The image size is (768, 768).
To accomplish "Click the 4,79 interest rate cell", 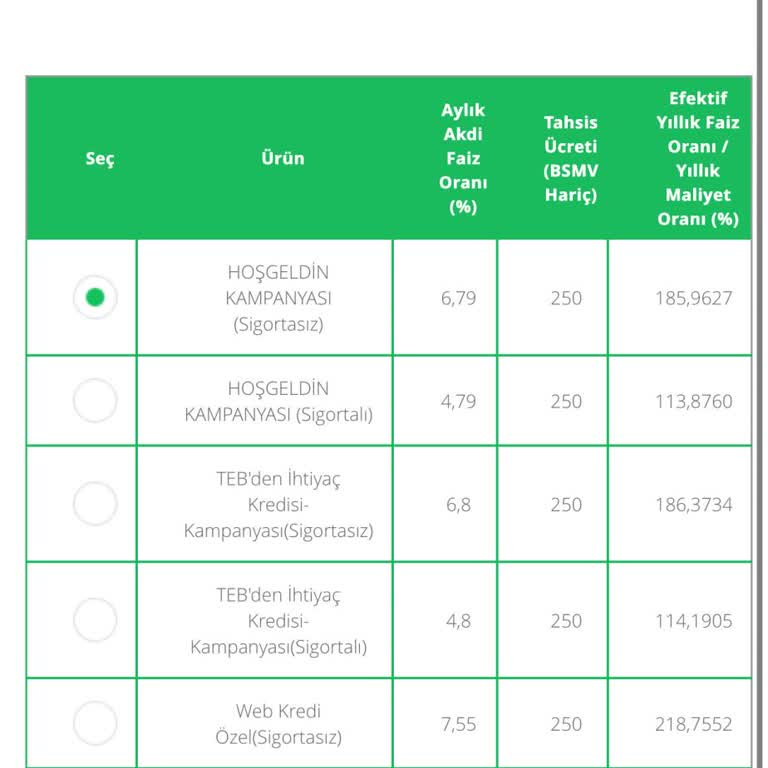I will click(458, 401).
